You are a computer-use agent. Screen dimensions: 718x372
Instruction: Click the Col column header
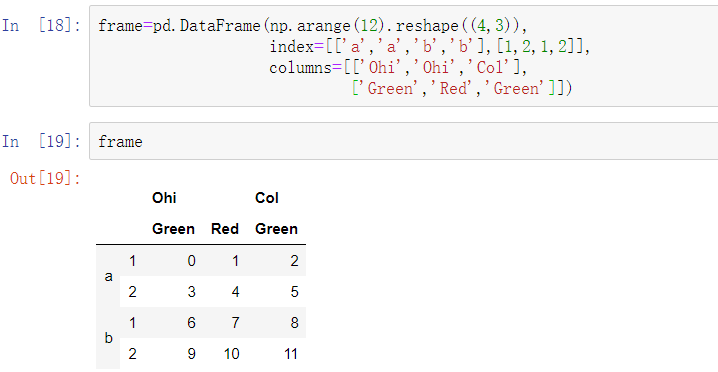pos(267,198)
